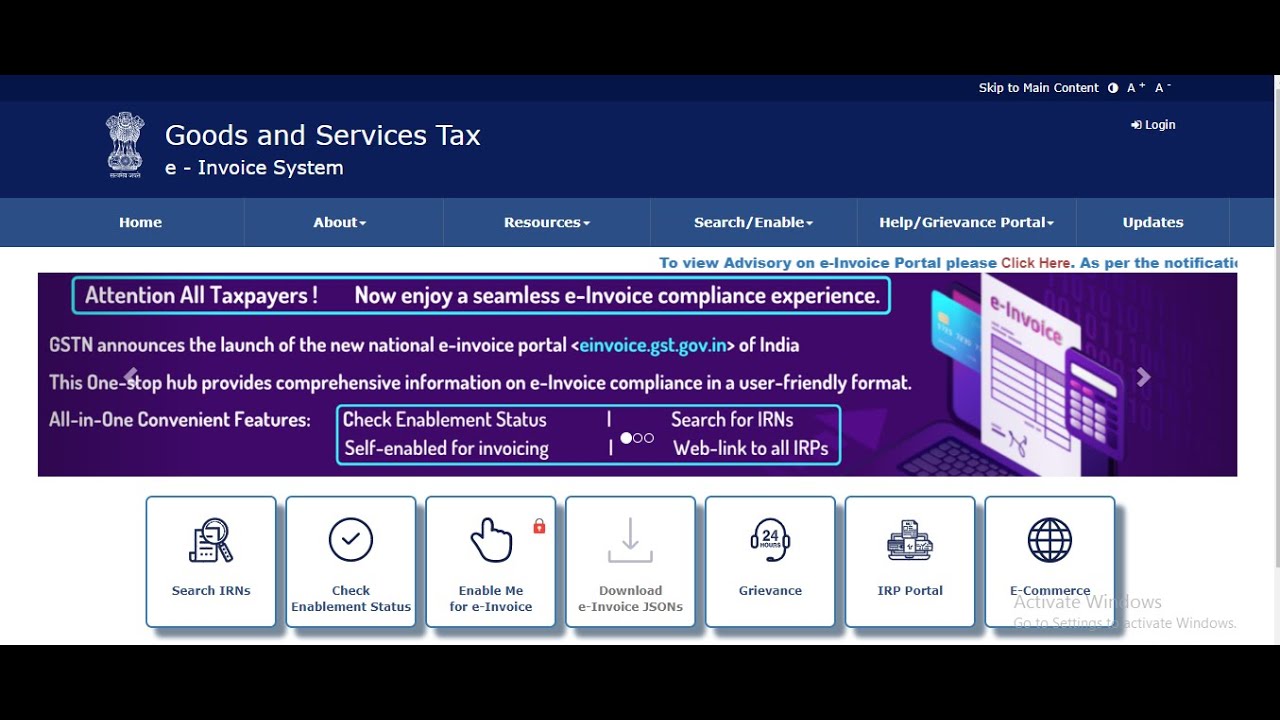Expand the About dropdown menu
1280x720 pixels.
pyautogui.click(x=340, y=222)
